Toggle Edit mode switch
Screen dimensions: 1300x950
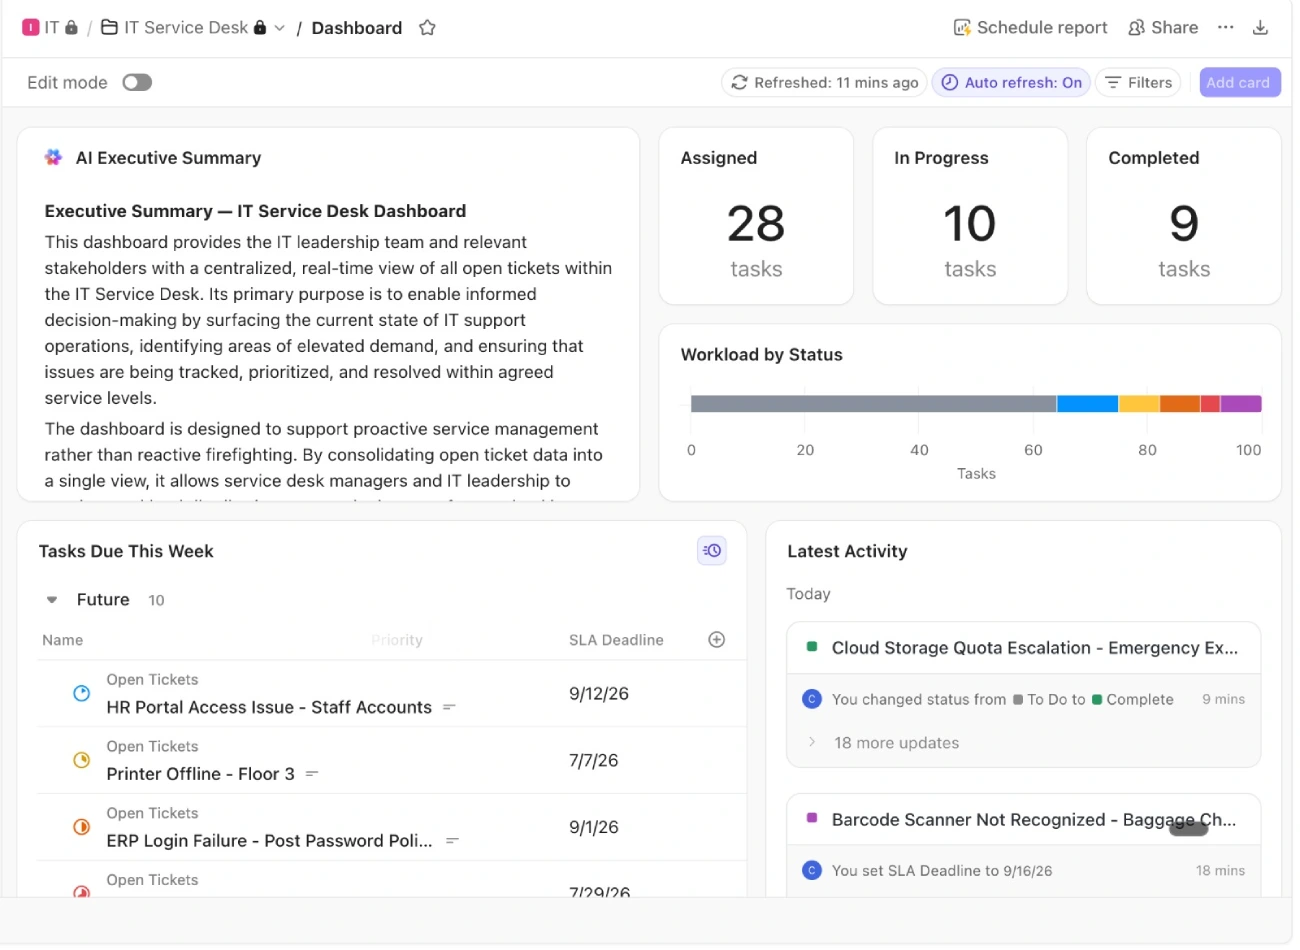[x=137, y=83]
